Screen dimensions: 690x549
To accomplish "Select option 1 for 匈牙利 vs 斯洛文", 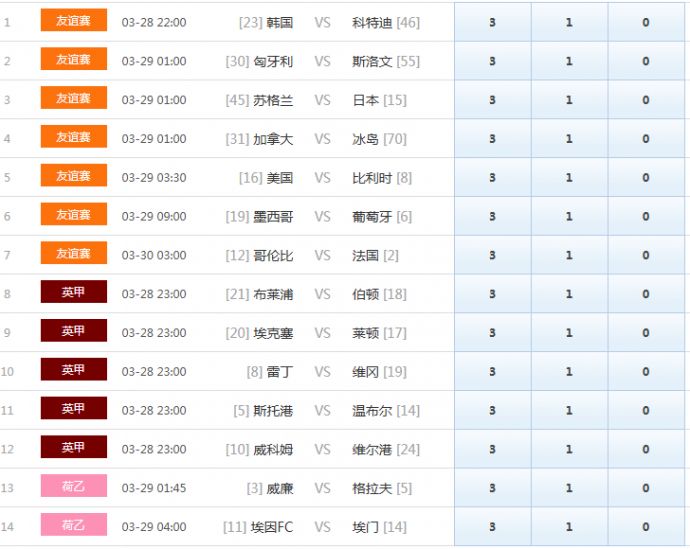I will (x=569, y=61).
